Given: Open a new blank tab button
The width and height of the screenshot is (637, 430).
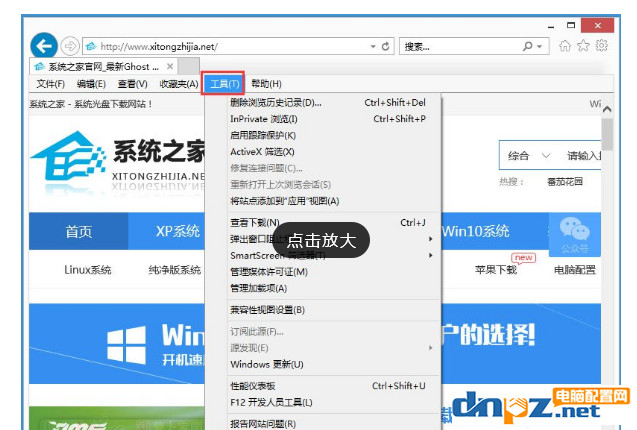Looking at the screenshot, I should click(x=189, y=66).
